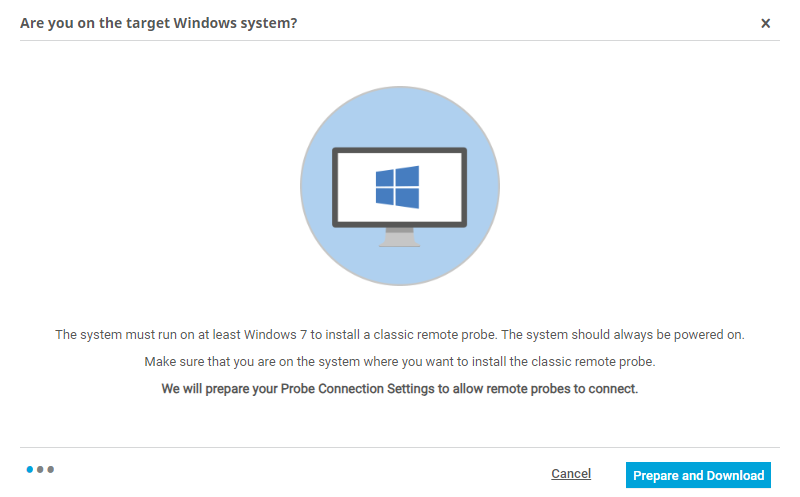Click the Cancel link
The image size is (800, 497).
pos(571,474)
